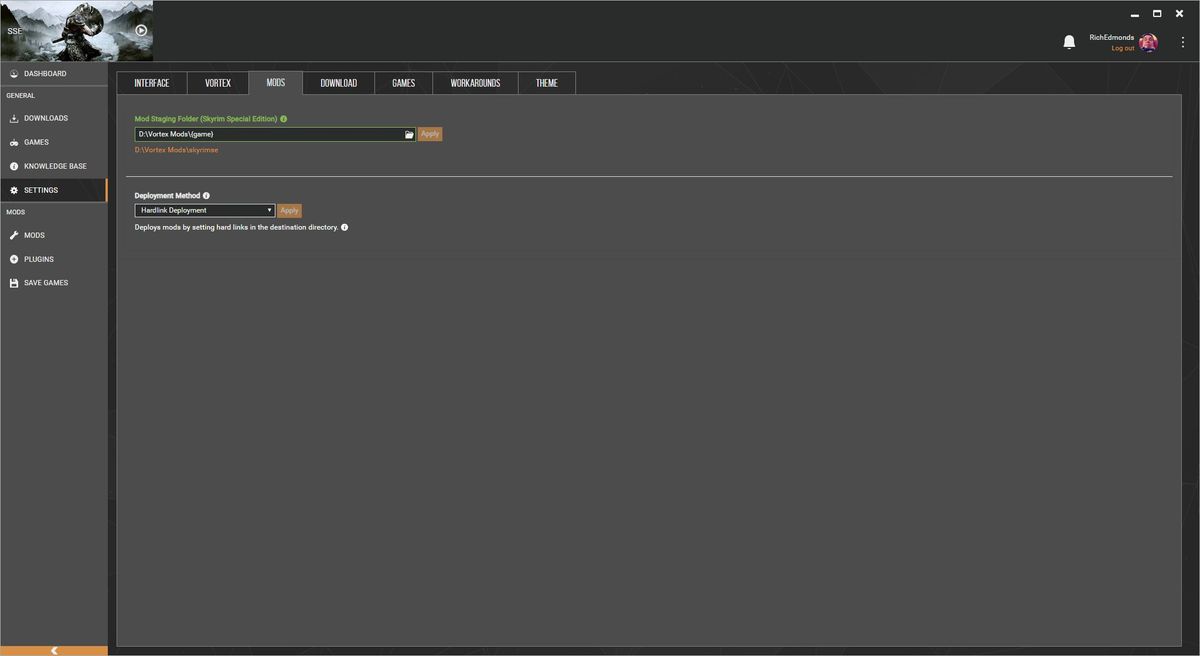Apply the mod staging folder path
This screenshot has height=656, width=1200.
click(430, 134)
